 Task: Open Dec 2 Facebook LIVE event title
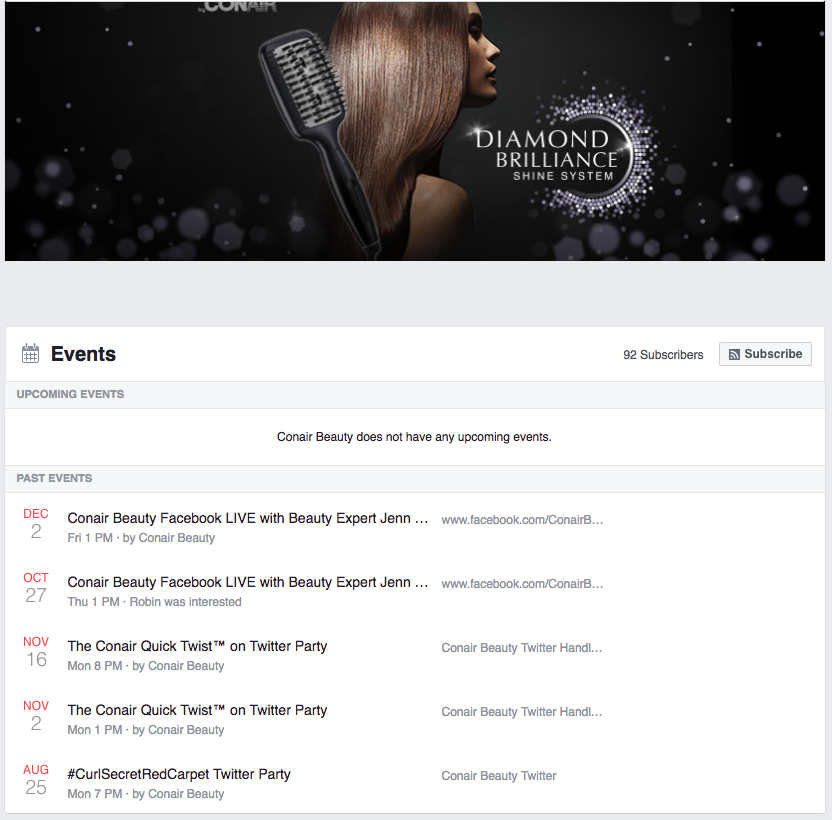click(x=247, y=518)
